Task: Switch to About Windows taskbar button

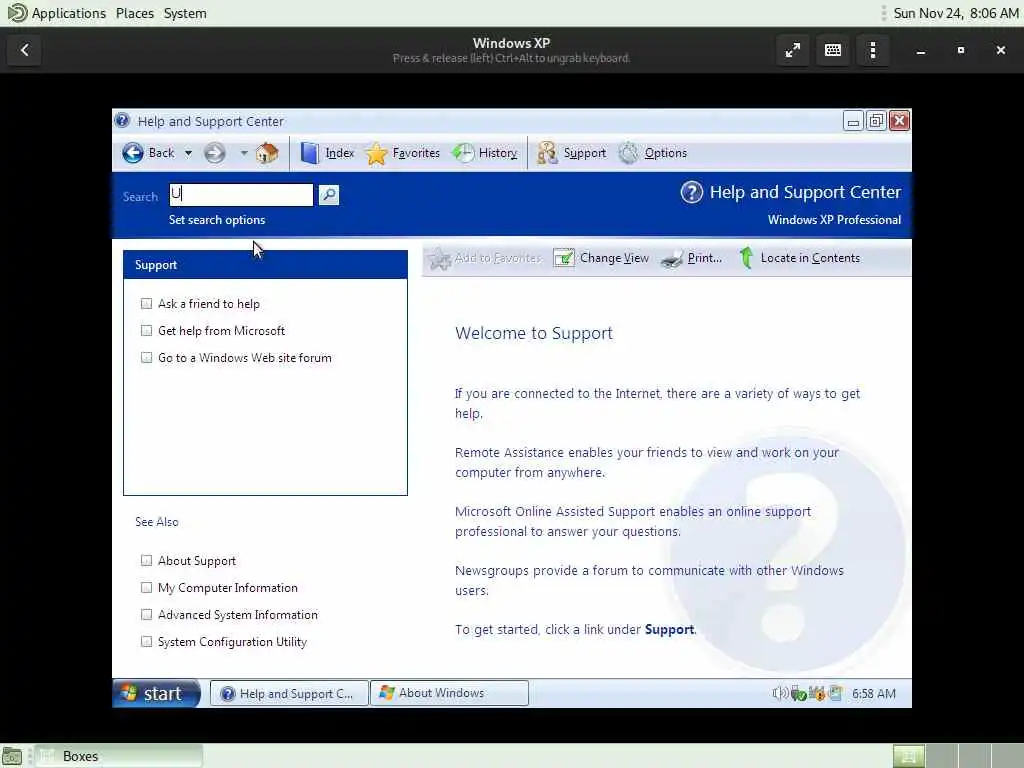Action: 449,693
